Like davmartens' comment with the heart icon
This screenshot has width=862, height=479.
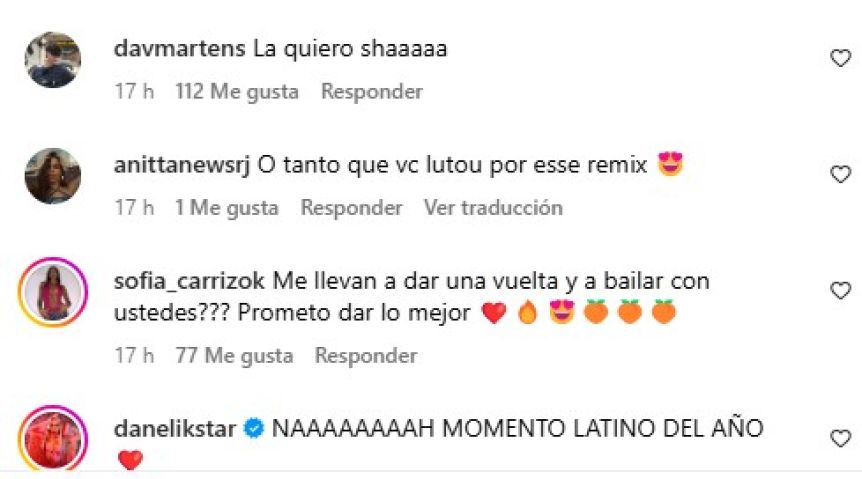840,58
